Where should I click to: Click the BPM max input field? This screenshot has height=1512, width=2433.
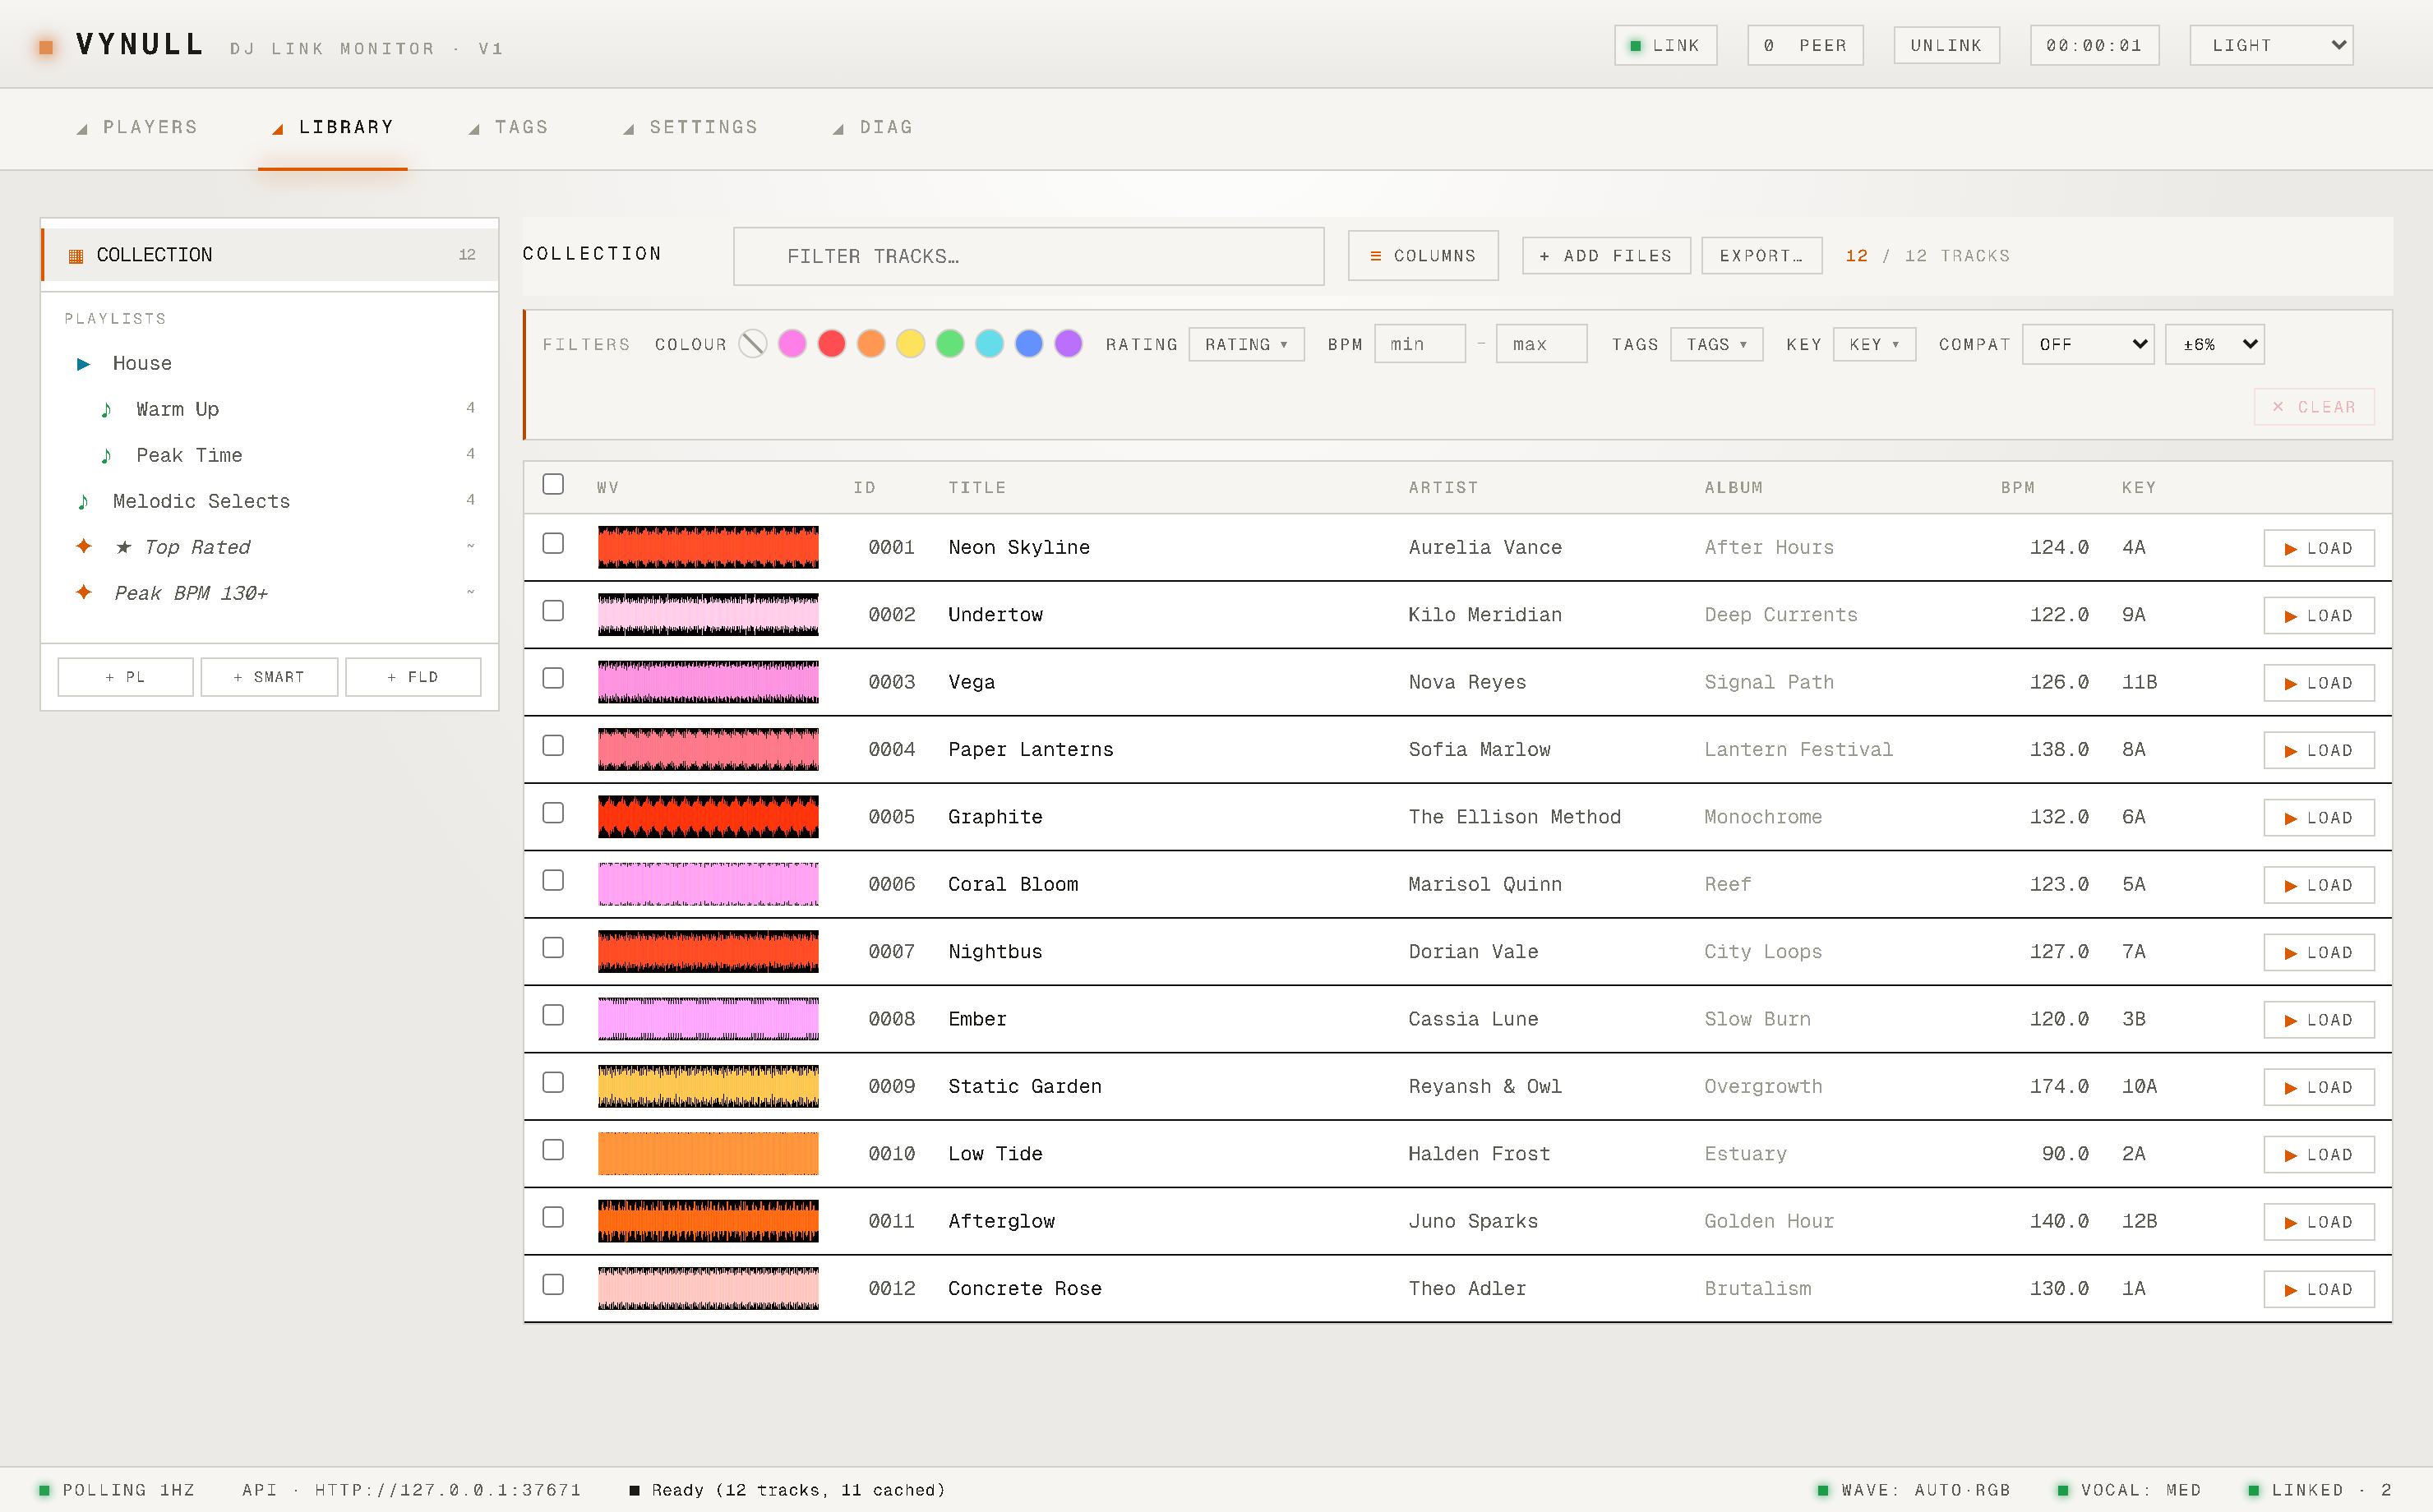1541,344
